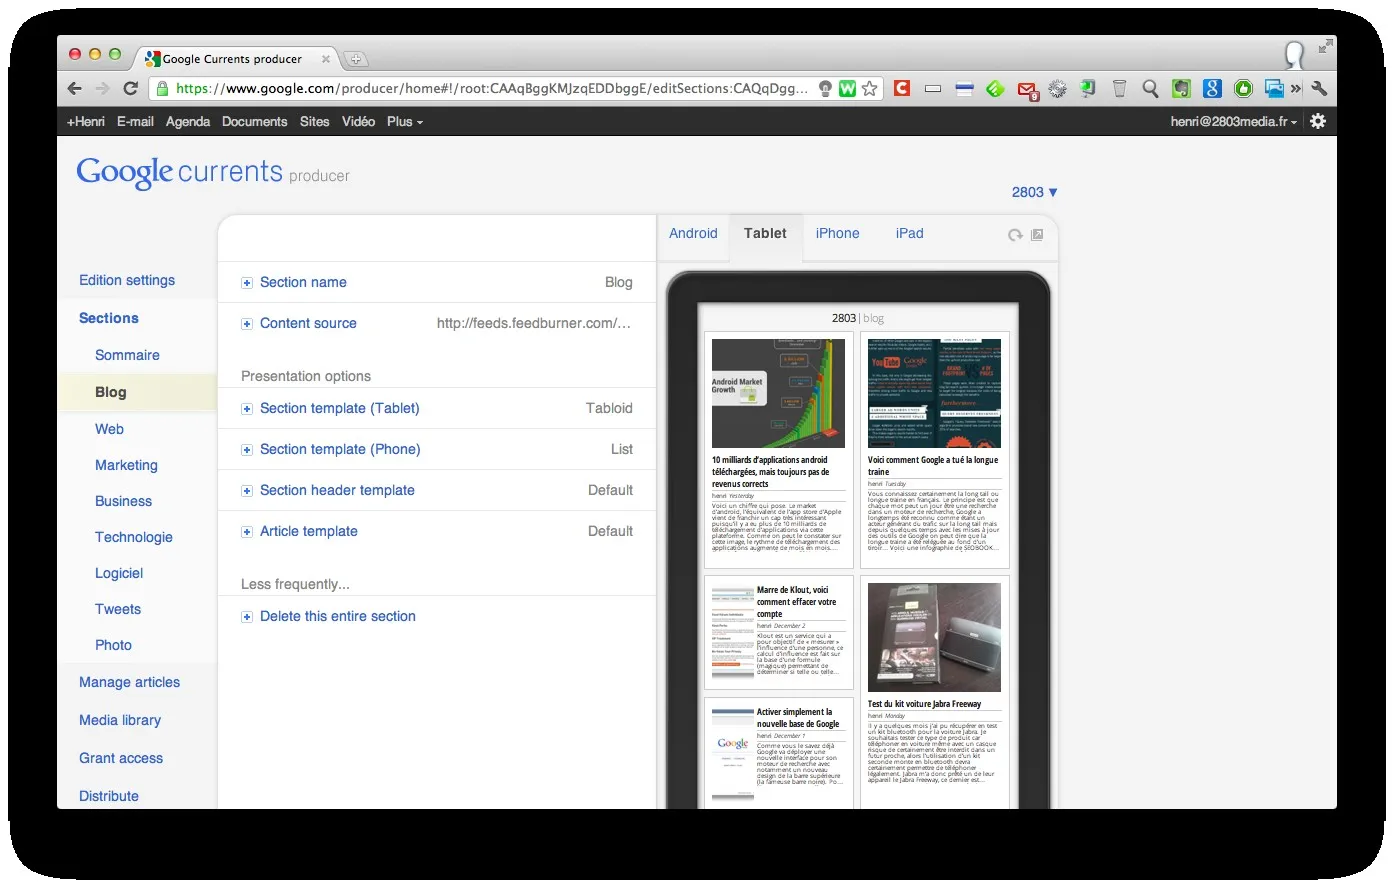This screenshot has height=888, width=1394.
Task: Click the green thumbs-up extension icon
Action: (1243, 89)
